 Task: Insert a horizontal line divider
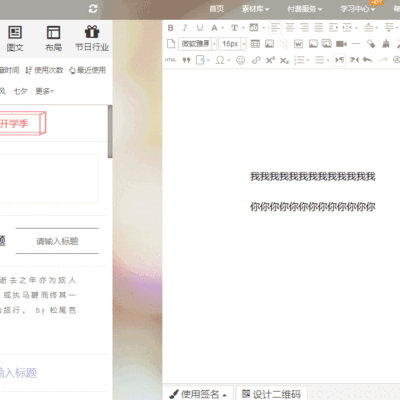pos(356,44)
